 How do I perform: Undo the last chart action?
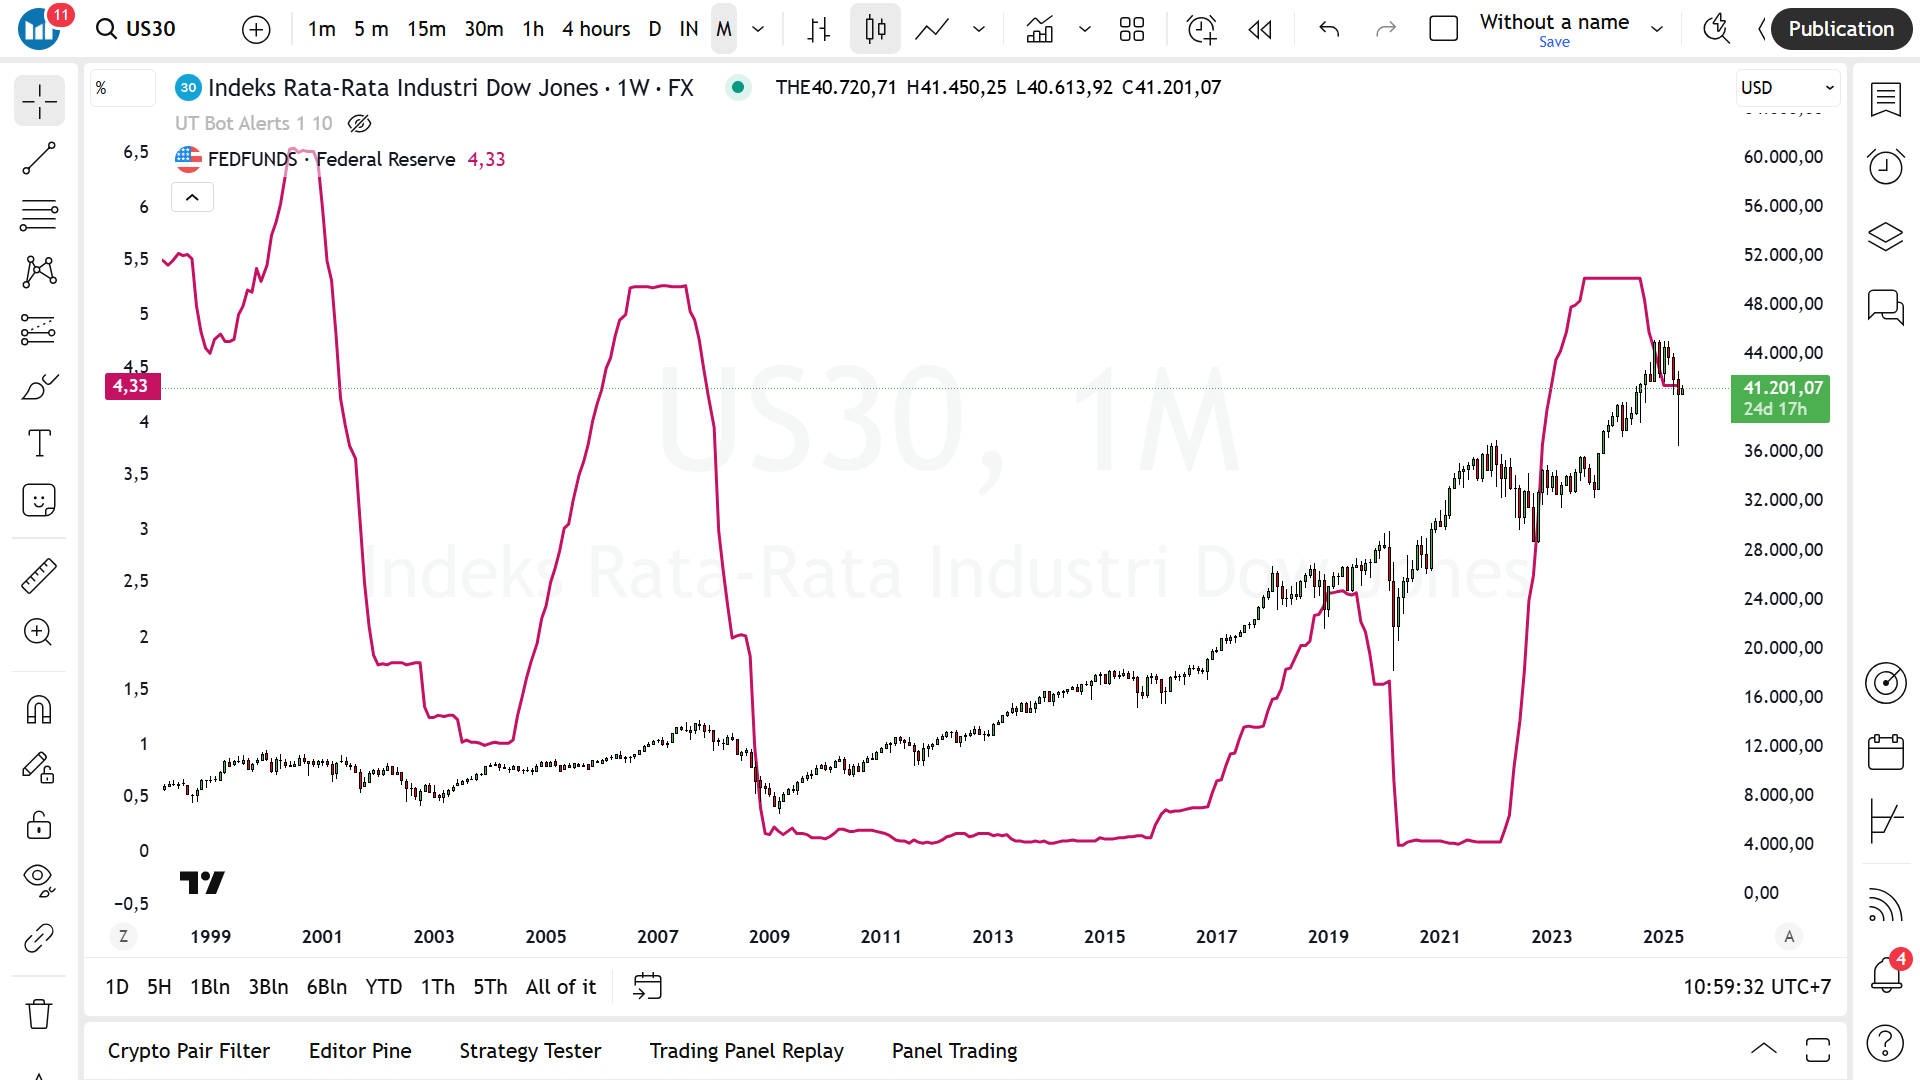coord(1329,29)
